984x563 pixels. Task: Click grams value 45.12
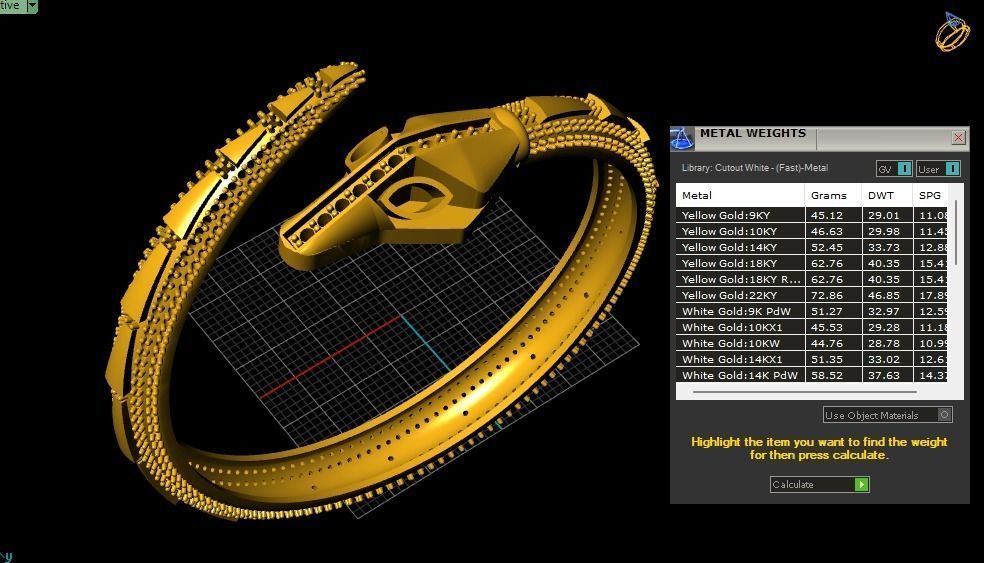pyautogui.click(x=826, y=215)
